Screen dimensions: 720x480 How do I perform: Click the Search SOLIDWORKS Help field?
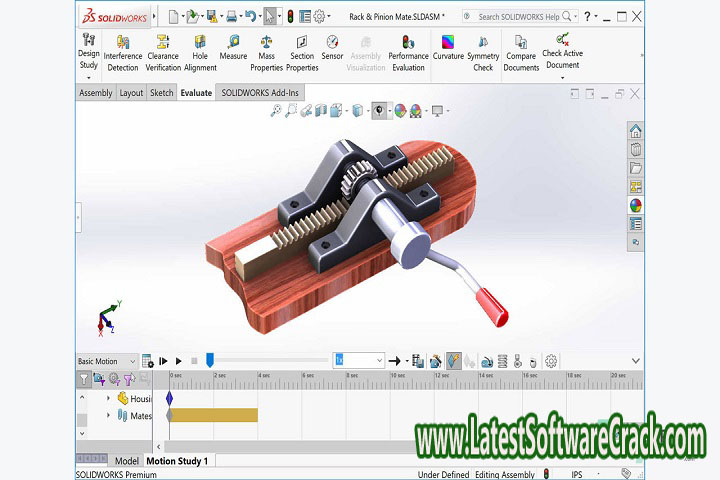518,17
